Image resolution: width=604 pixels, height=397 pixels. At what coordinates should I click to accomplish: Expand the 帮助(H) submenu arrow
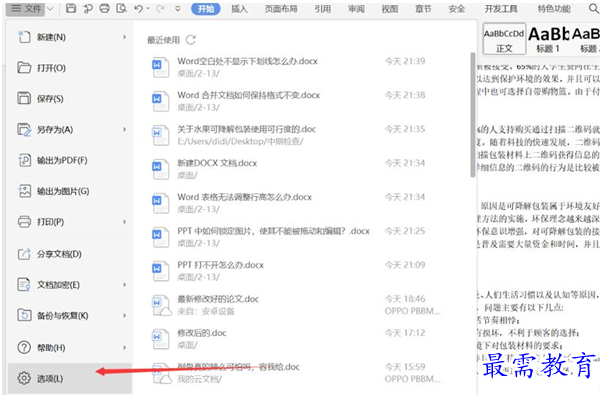(124, 348)
